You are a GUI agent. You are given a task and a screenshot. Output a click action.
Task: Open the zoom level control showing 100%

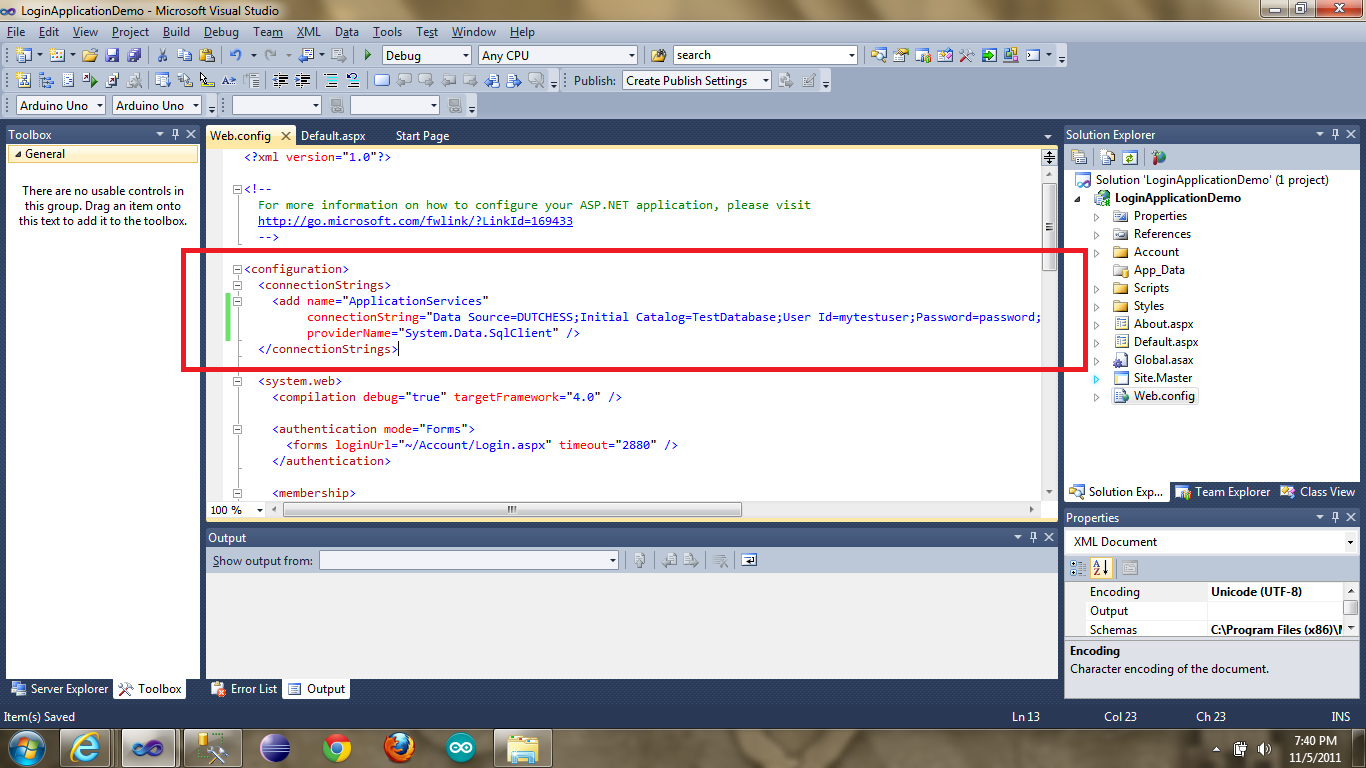(235, 510)
